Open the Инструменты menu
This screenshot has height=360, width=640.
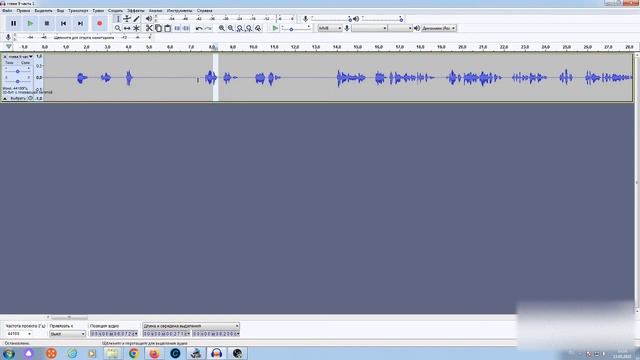pos(179,11)
